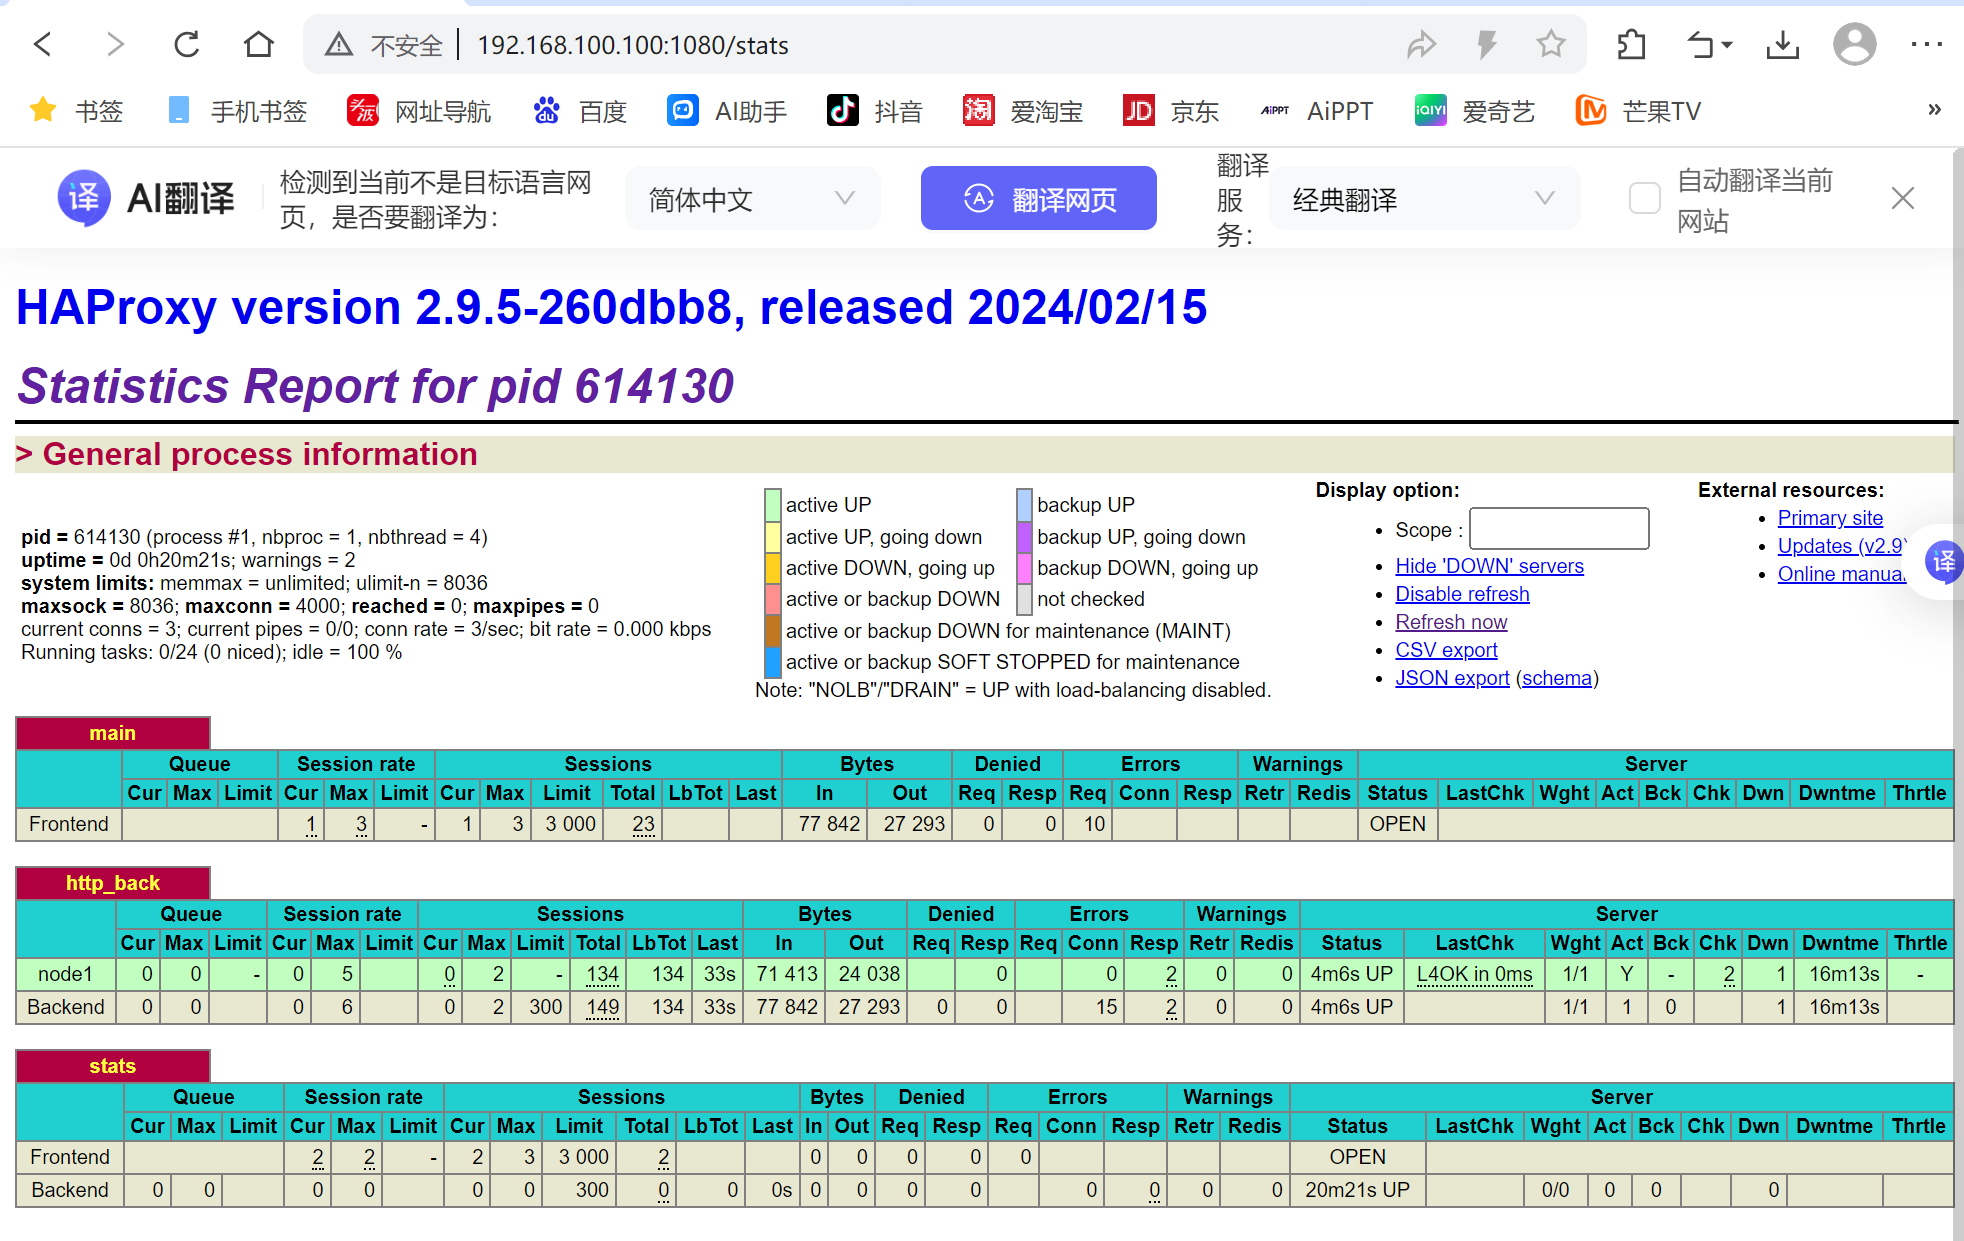Open dropdown next to undo tab icon
The height and width of the screenshot is (1241, 1964).
click(x=1727, y=45)
